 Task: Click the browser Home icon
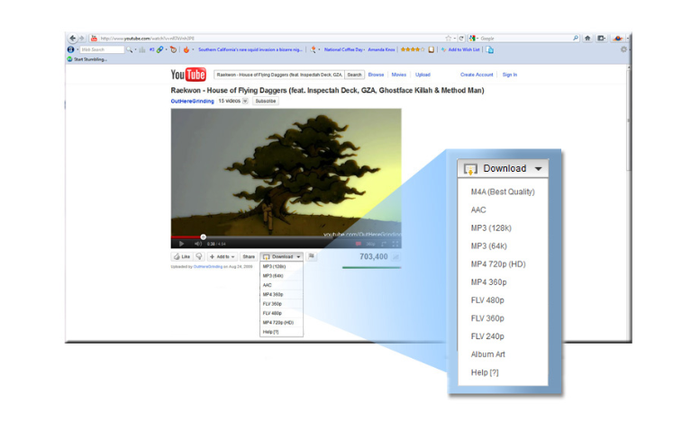point(588,38)
